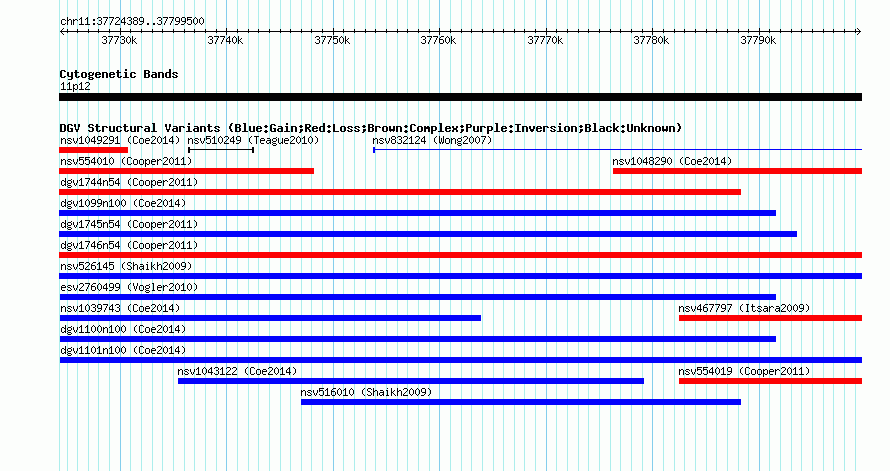Select the blue nsv526145 gain bar
Screen dimensions: 890x471
tap(461, 276)
